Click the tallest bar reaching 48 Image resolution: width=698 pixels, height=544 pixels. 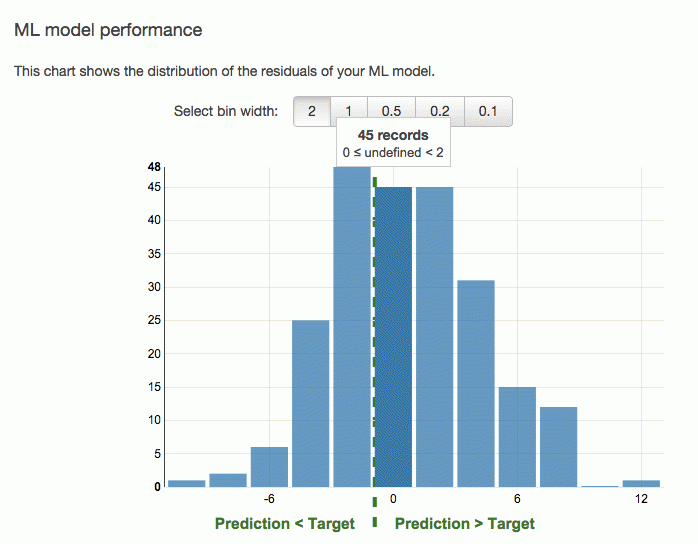[x=352, y=327]
